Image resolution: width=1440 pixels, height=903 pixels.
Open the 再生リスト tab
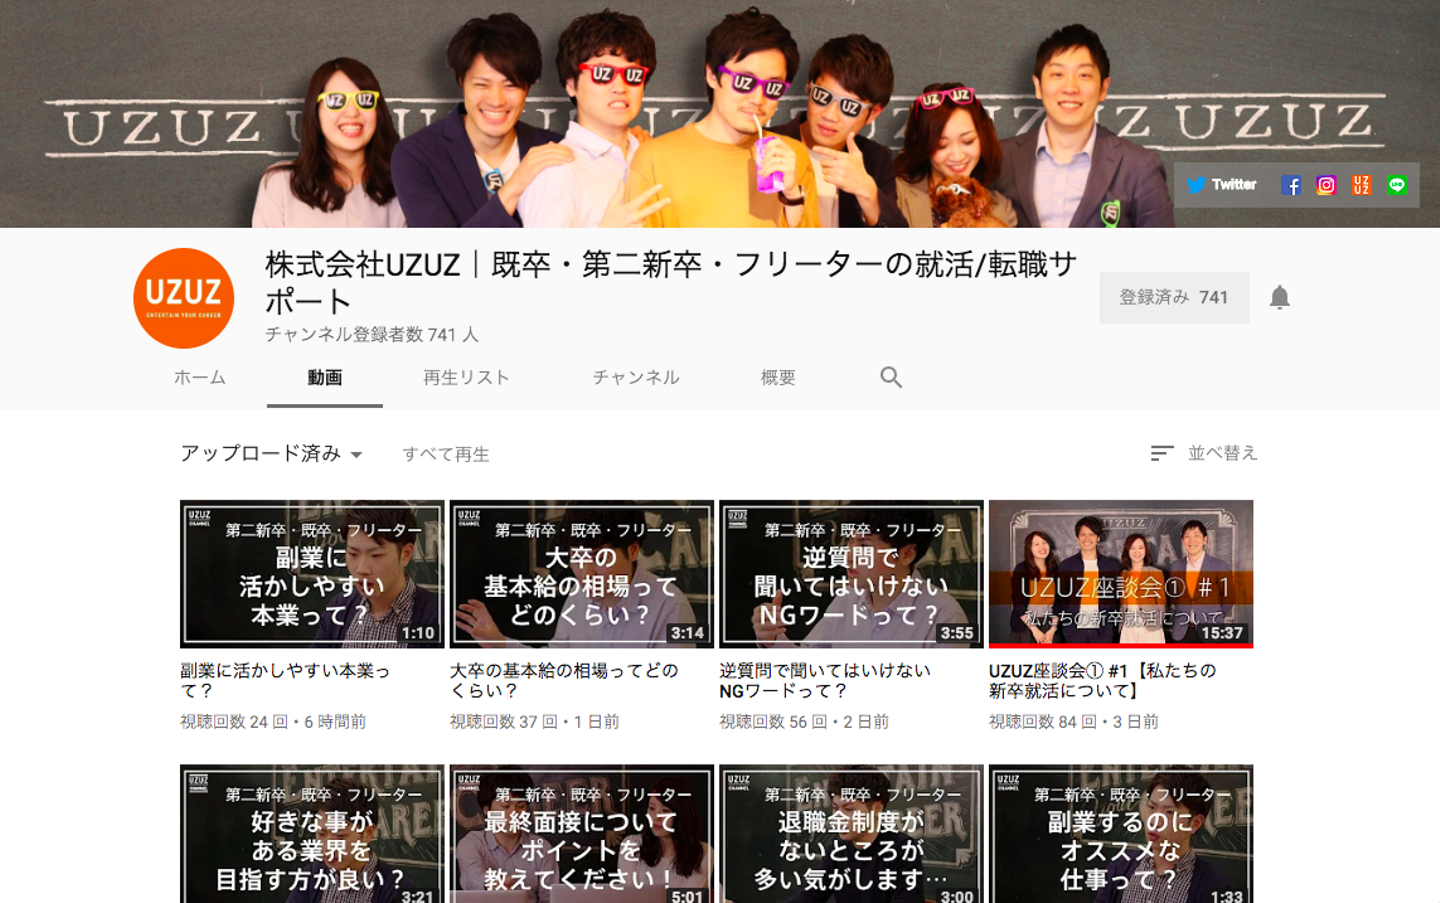coord(466,377)
